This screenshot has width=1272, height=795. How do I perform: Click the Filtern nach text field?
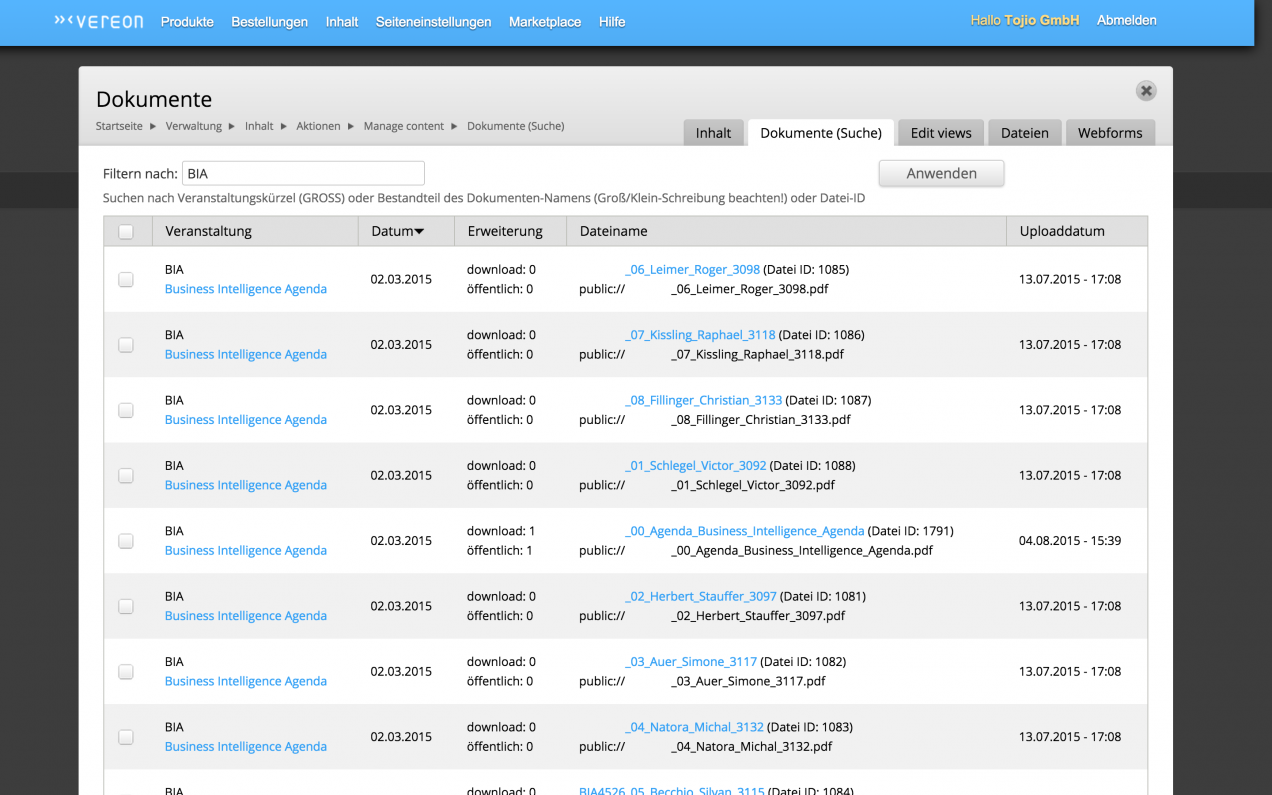tap(303, 174)
